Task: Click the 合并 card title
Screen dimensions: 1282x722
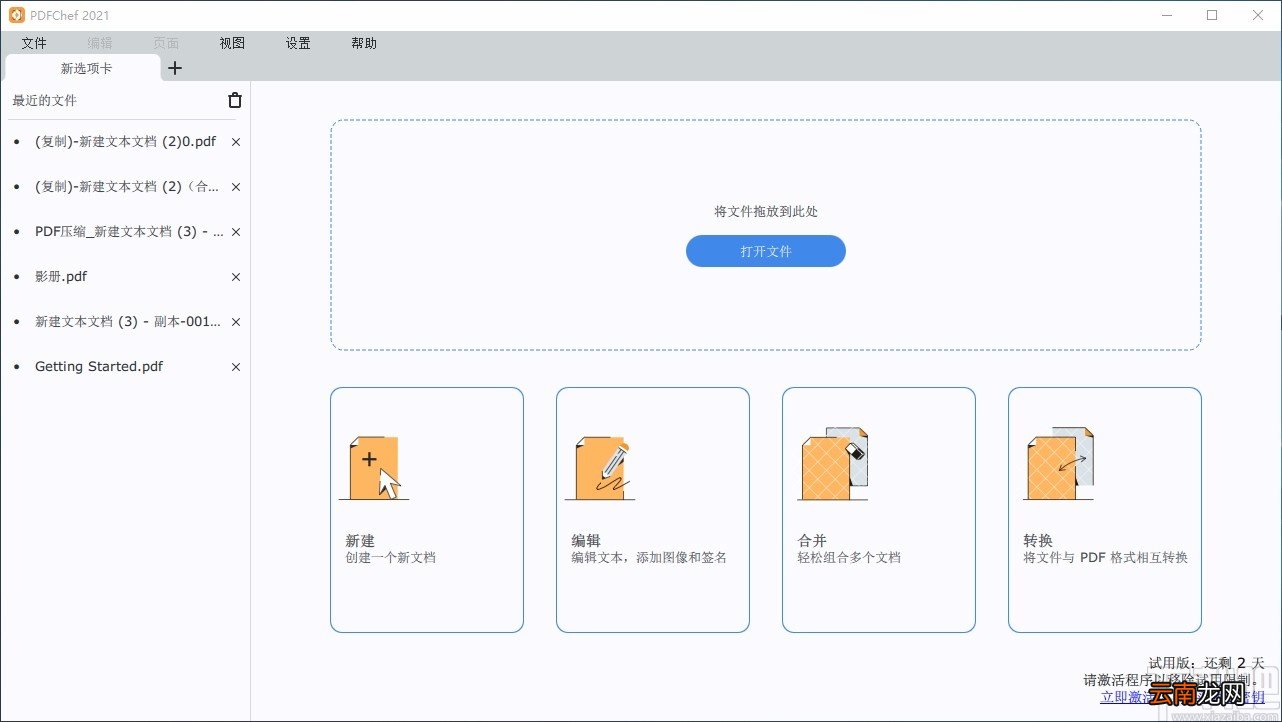Action: click(x=812, y=540)
